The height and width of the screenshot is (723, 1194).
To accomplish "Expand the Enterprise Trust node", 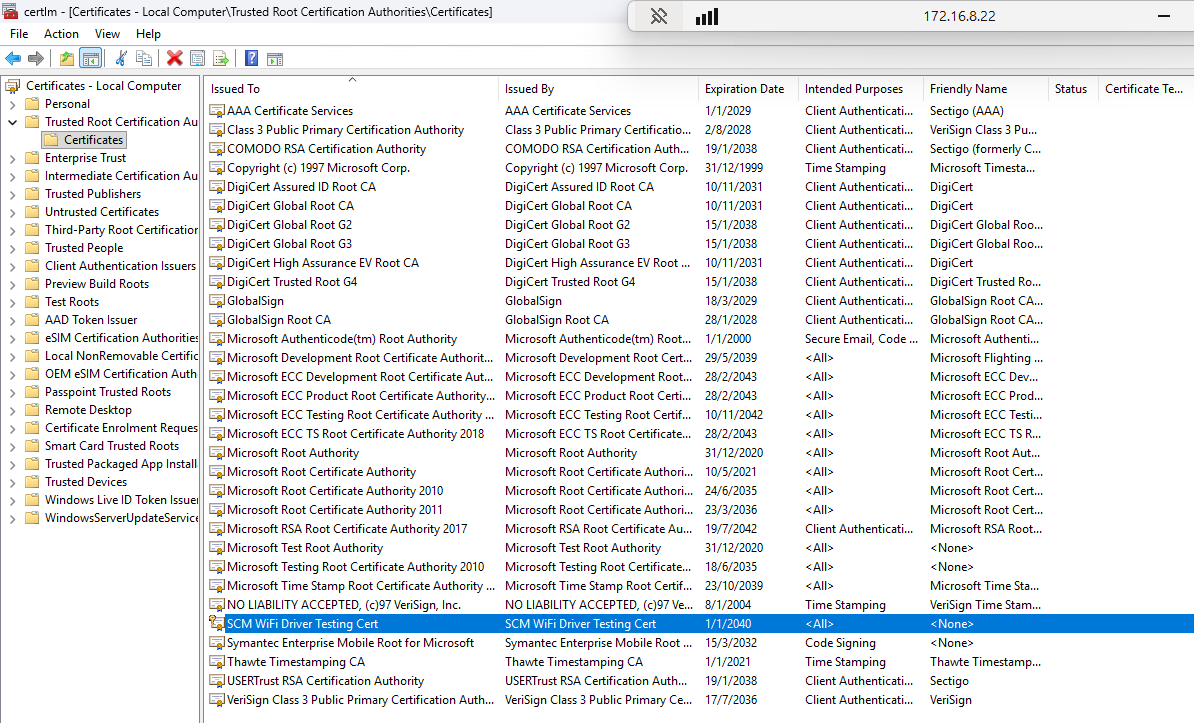I will [x=12, y=158].
